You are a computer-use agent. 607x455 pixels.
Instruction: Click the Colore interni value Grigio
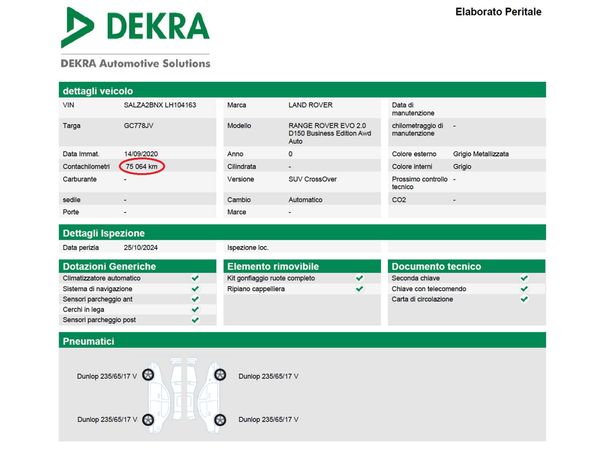(462, 167)
